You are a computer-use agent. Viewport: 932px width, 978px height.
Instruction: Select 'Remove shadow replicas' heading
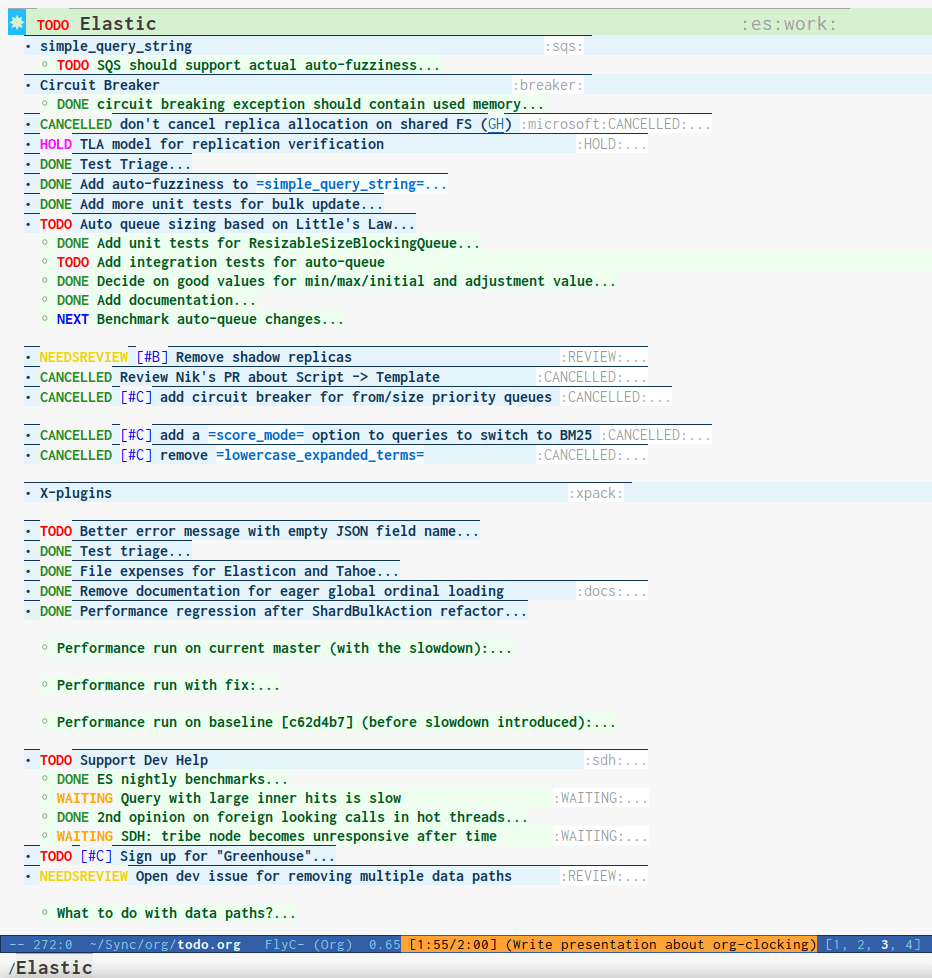pos(264,357)
